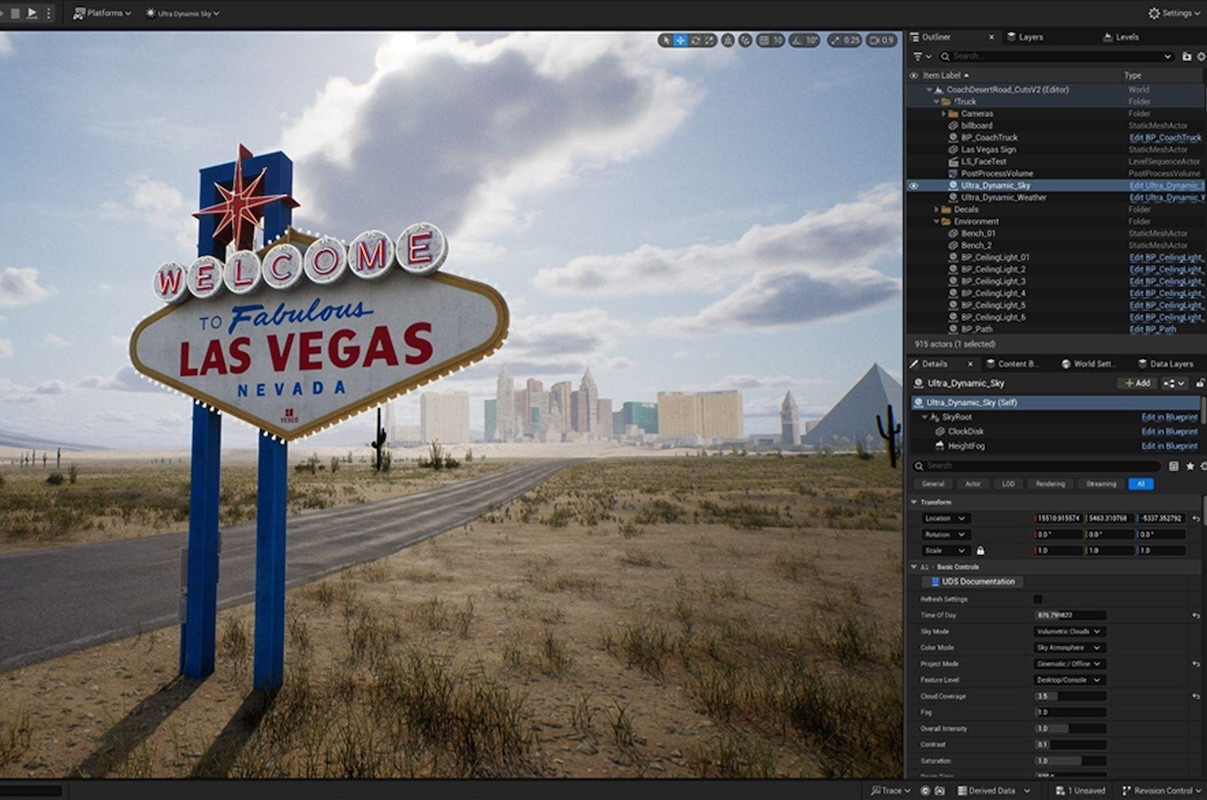Click the select mode arrow tool
Screen dimensions: 1207x800
click(x=666, y=41)
